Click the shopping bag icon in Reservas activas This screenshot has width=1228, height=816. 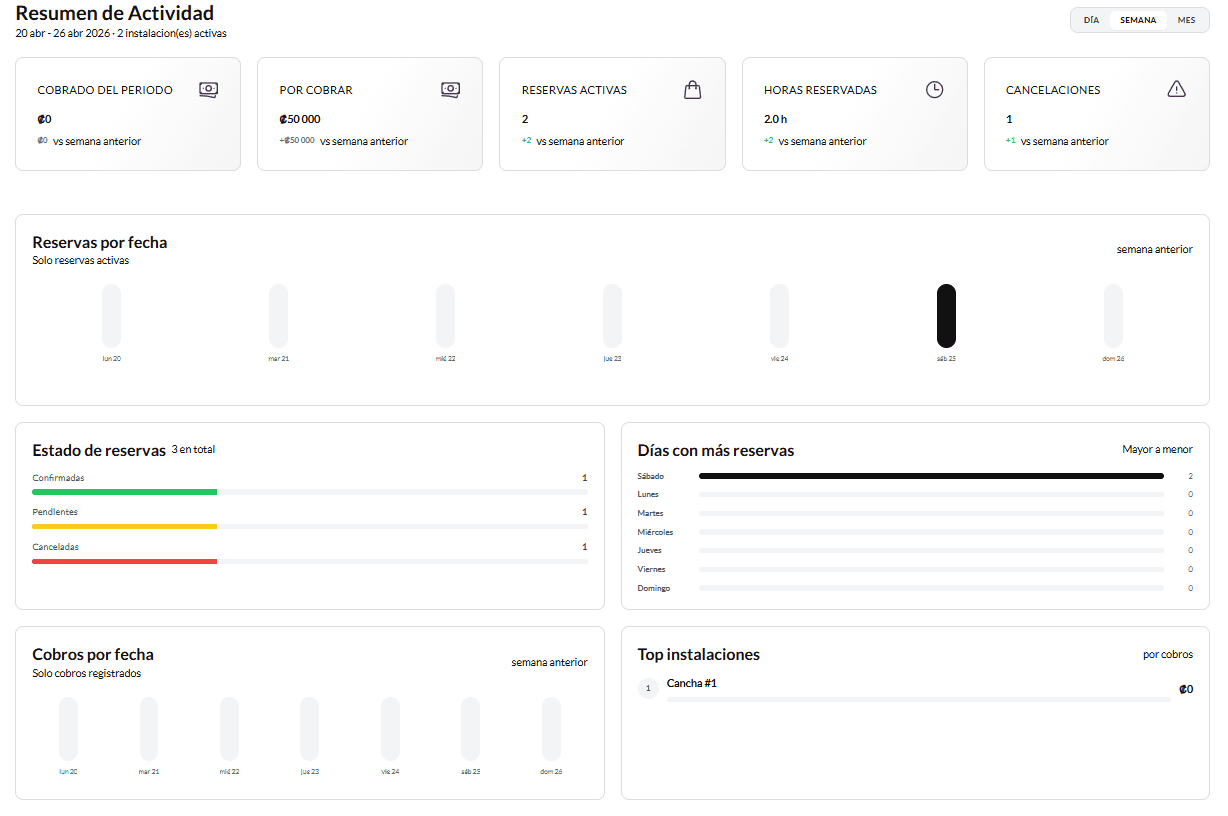point(692,90)
